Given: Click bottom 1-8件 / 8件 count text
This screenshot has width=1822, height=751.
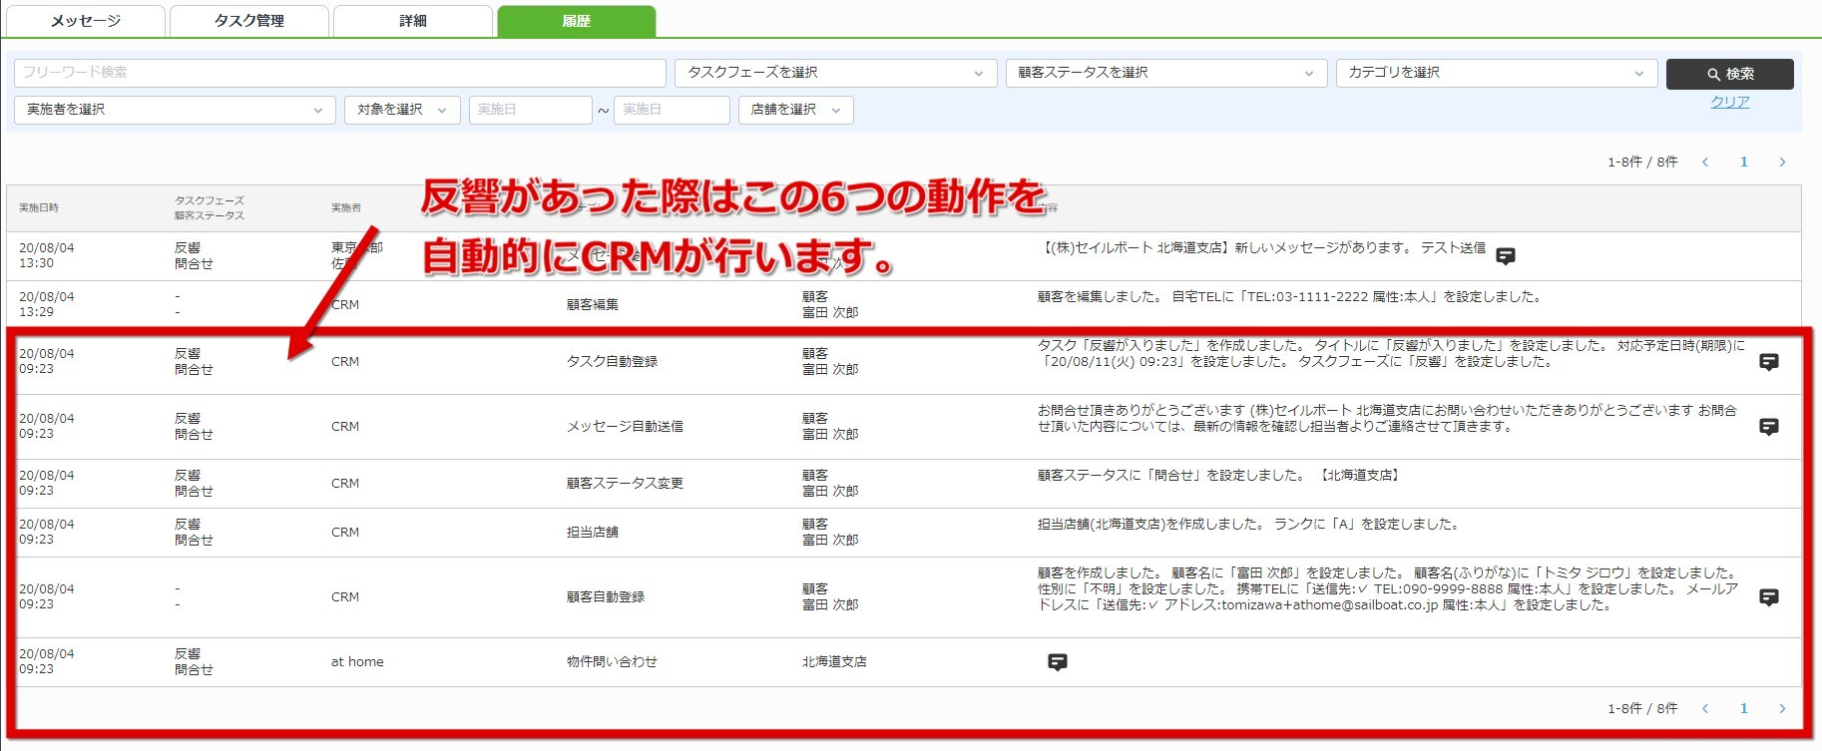Looking at the screenshot, I should 1642,708.
